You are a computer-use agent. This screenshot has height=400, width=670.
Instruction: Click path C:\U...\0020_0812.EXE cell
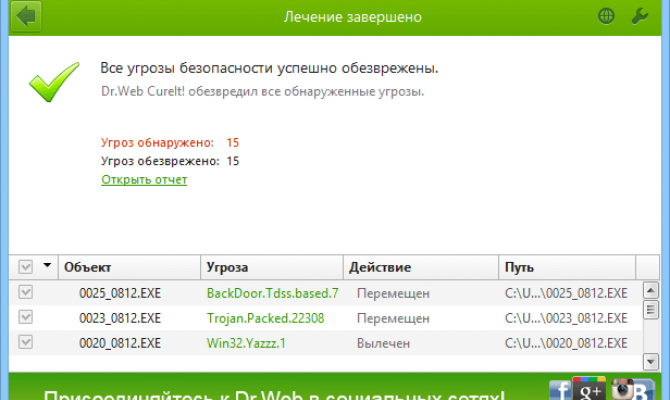(x=566, y=343)
